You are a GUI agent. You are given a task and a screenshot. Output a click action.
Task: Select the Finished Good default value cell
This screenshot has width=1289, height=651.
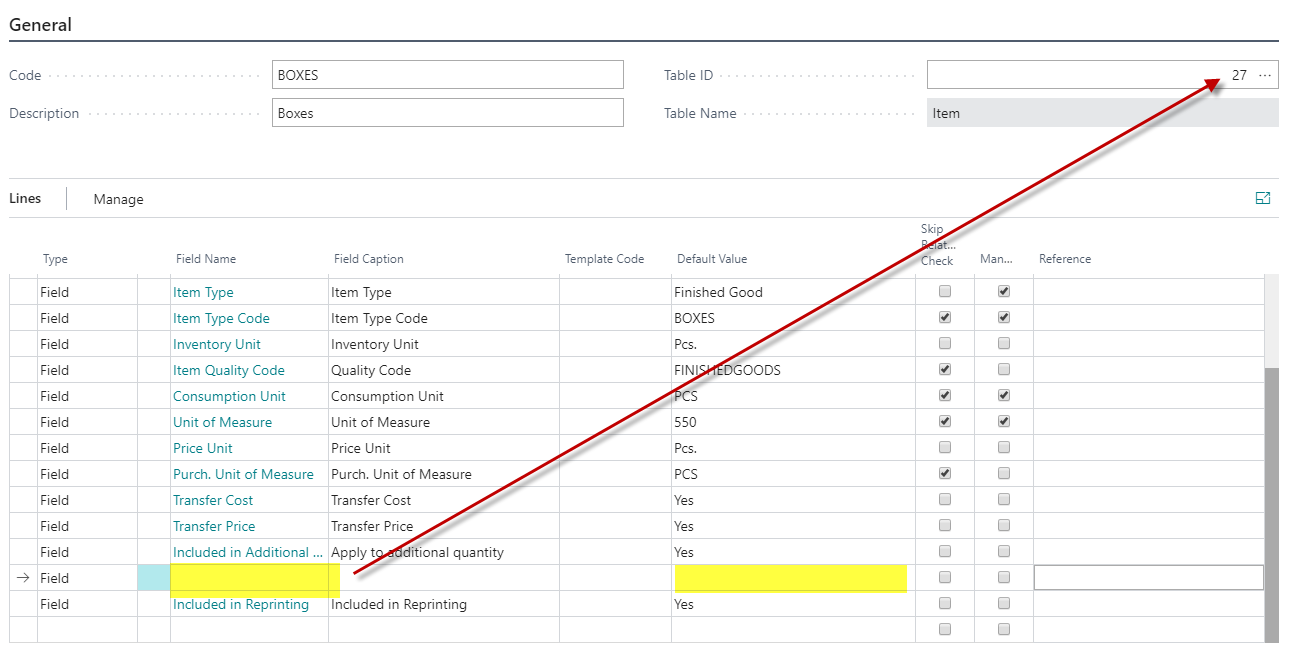click(793, 292)
